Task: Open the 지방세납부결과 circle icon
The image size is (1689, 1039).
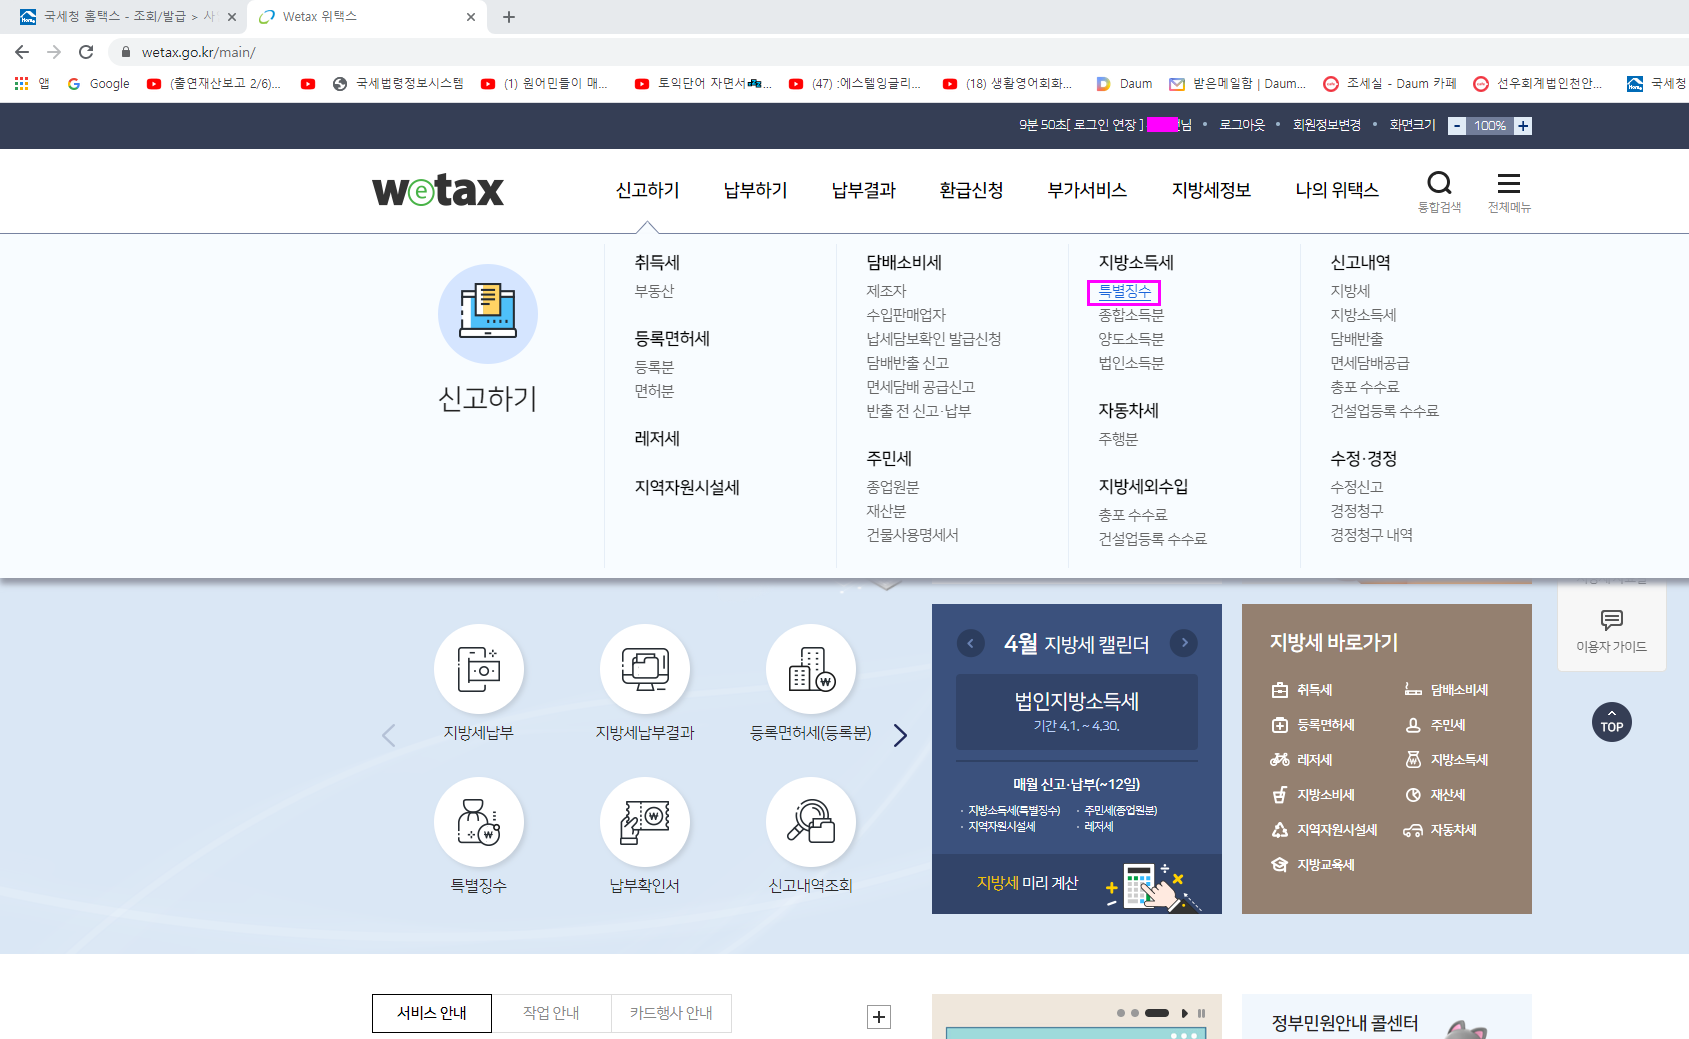Action: (x=645, y=669)
